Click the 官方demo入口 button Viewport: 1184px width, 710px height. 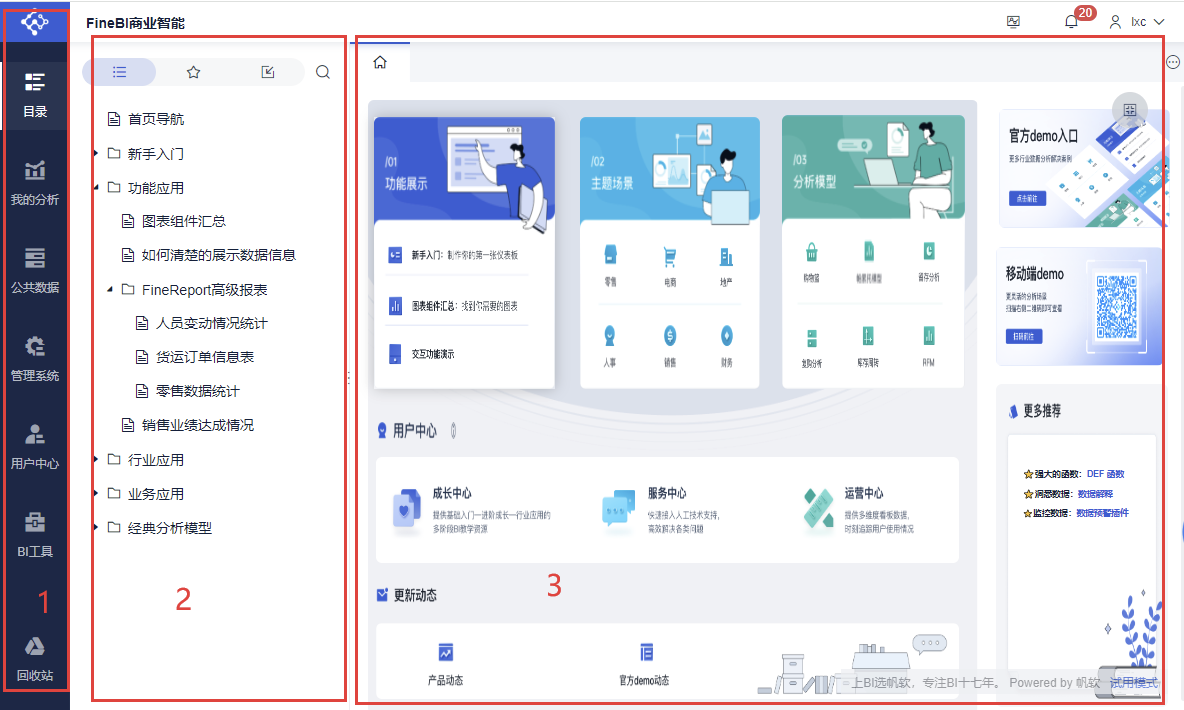(x=1027, y=199)
